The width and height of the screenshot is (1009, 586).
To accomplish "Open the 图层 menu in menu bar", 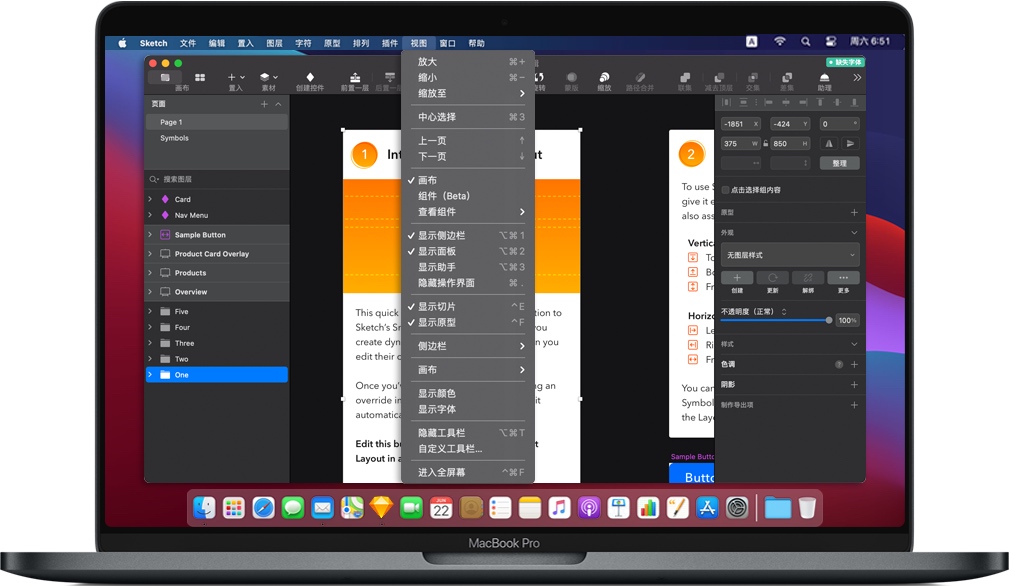I will click(275, 43).
